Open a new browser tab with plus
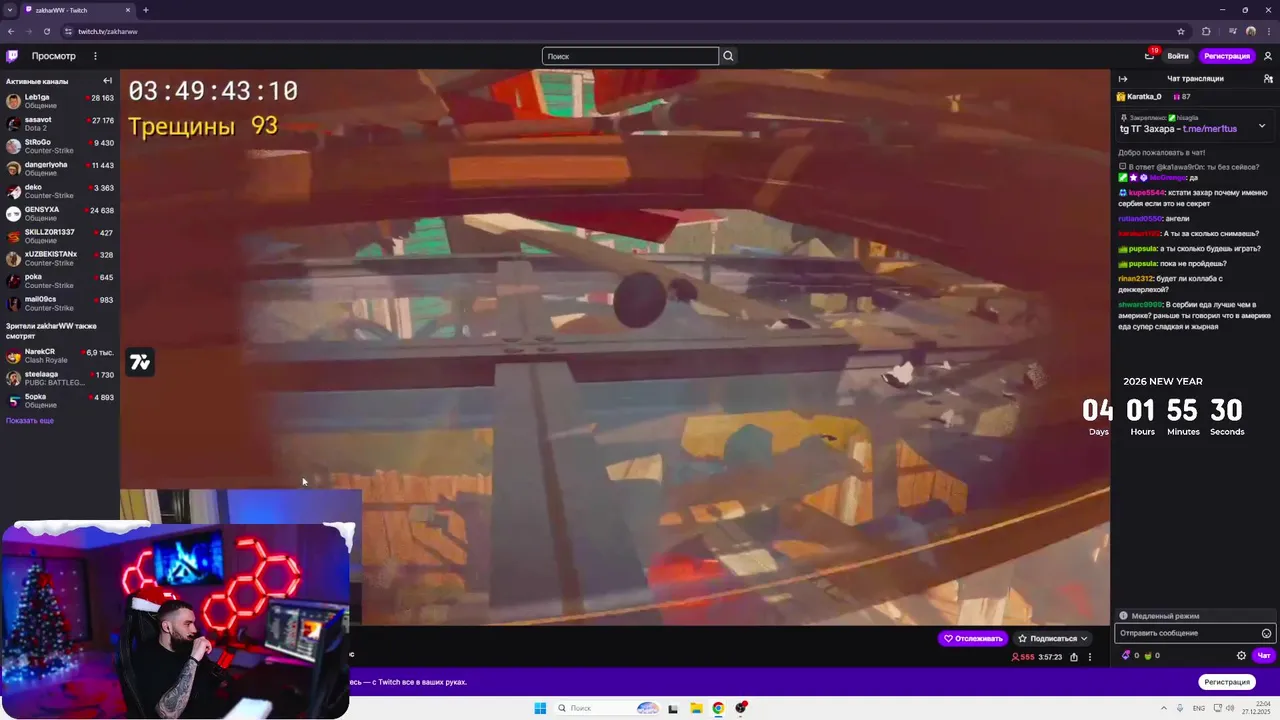The height and width of the screenshot is (720, 1280). (145, 10)
